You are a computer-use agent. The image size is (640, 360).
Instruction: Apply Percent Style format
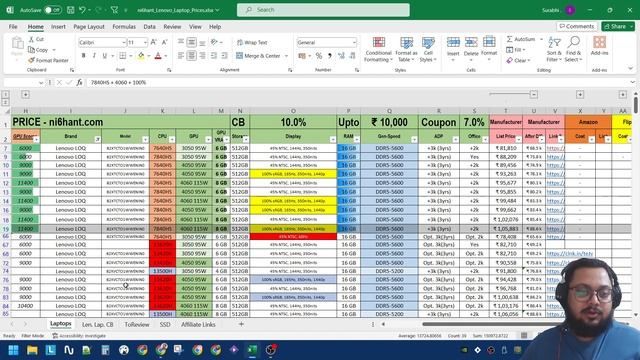(x=319, y=56)
